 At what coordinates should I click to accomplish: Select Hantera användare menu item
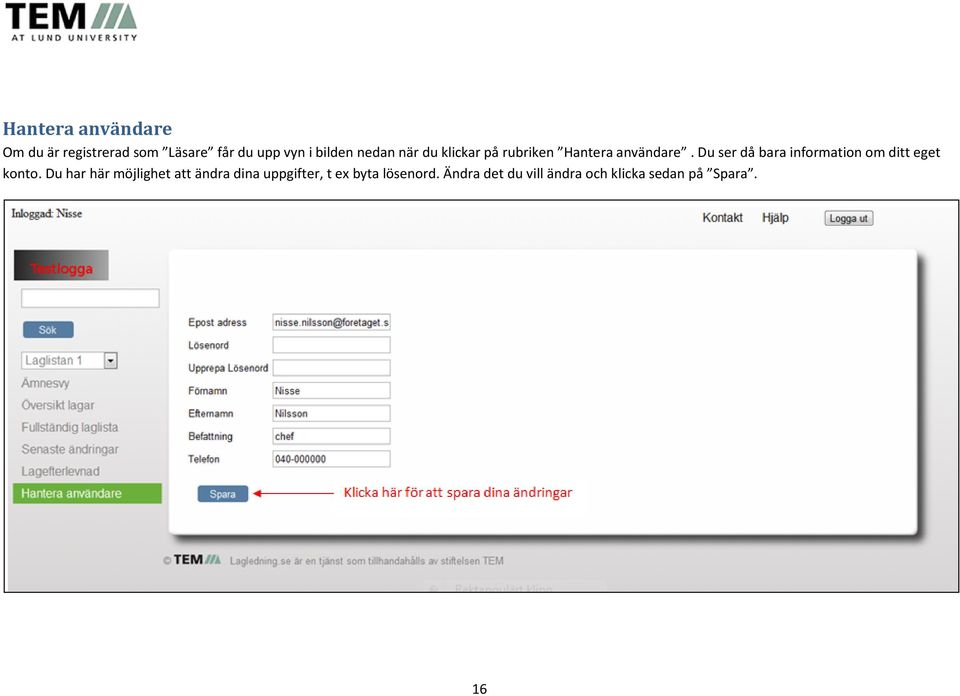coord(87,493)
